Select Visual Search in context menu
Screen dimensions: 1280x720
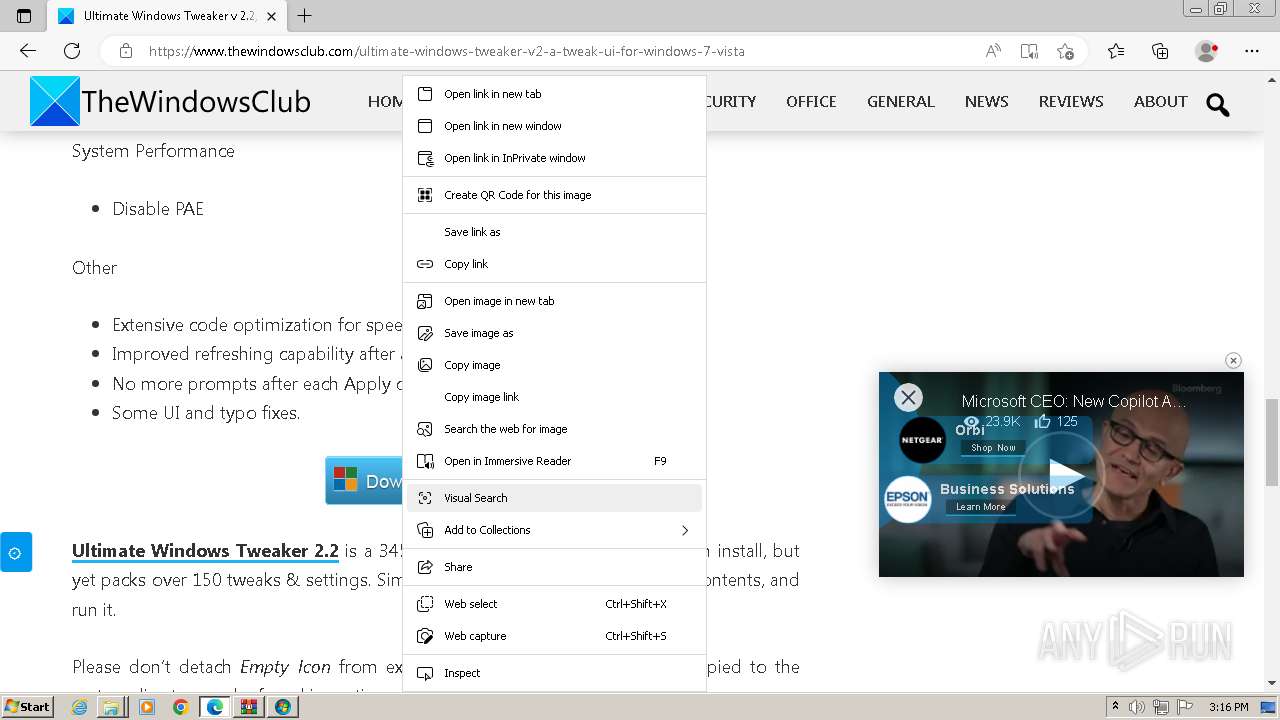coord(554,498)
